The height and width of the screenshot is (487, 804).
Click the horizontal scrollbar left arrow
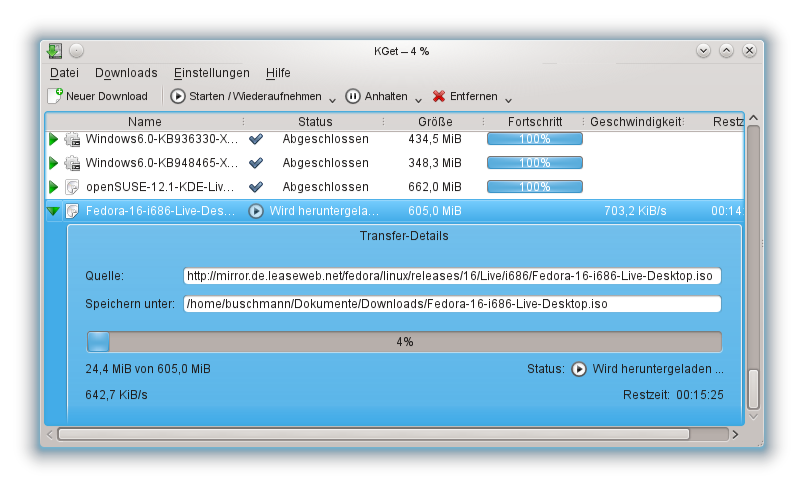[50, 435]
